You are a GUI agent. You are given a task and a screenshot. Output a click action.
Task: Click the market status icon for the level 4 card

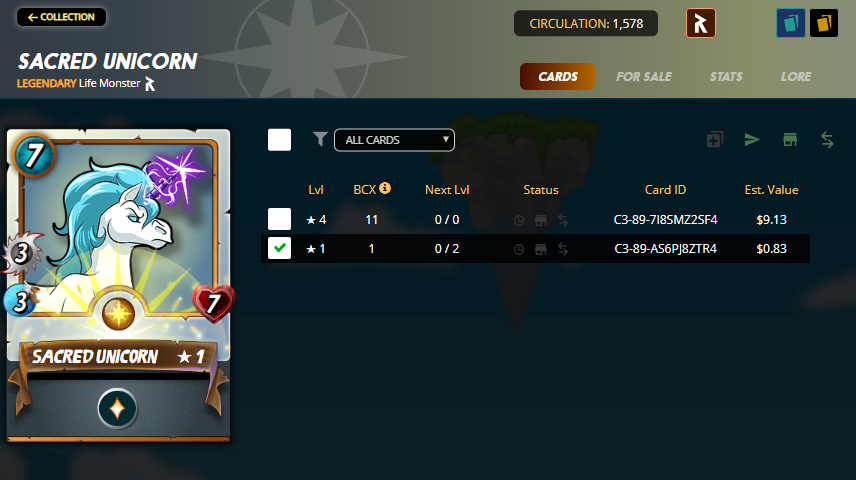point(540,220)
